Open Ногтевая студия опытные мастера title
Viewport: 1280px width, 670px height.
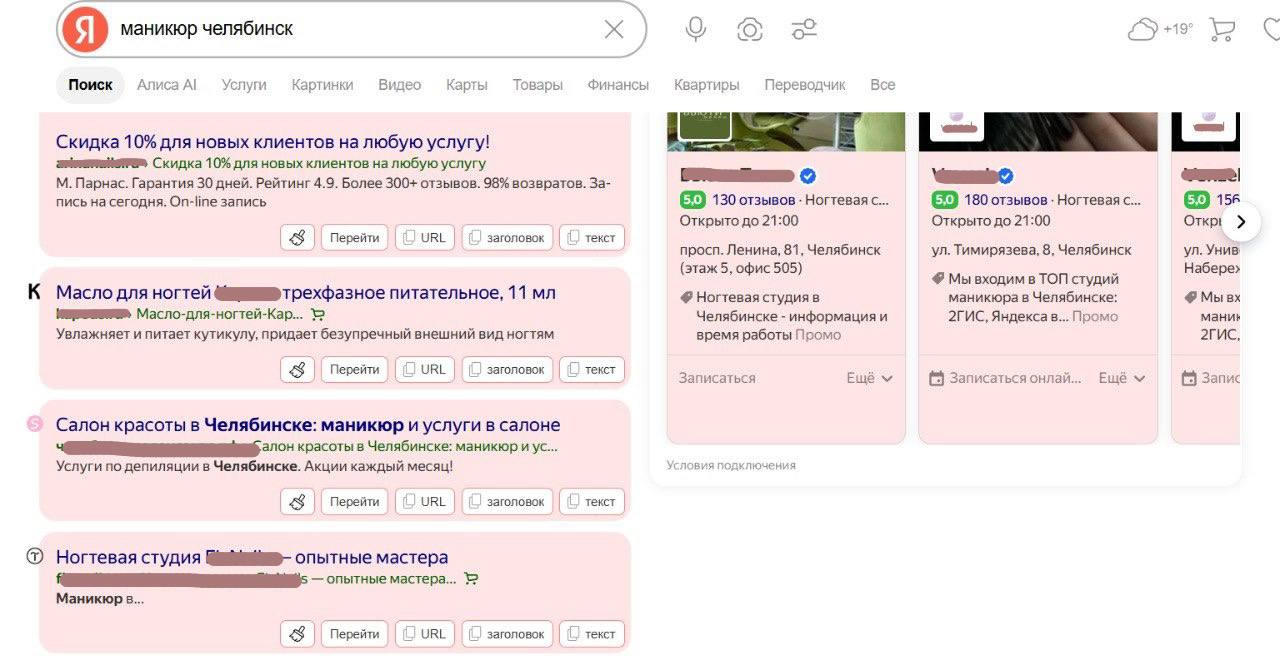coord(252,557)
